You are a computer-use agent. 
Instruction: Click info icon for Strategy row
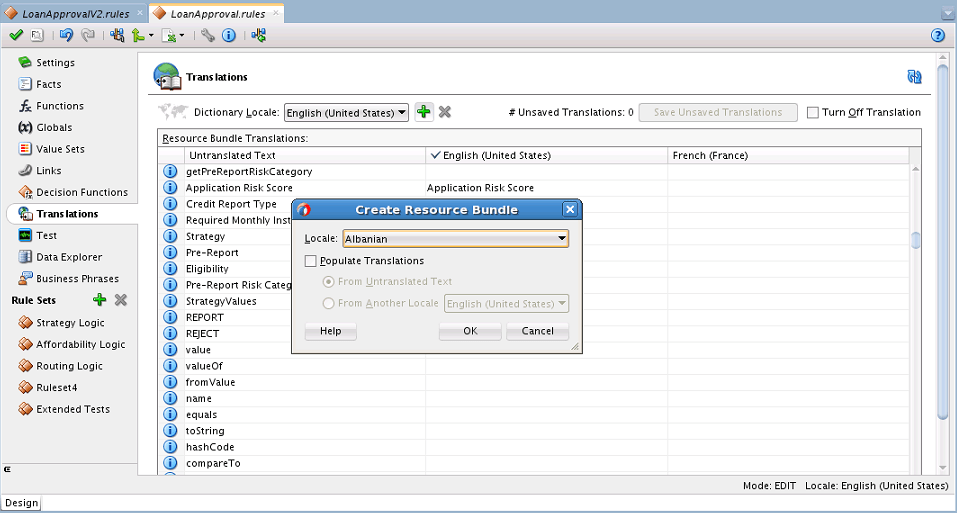170,236
